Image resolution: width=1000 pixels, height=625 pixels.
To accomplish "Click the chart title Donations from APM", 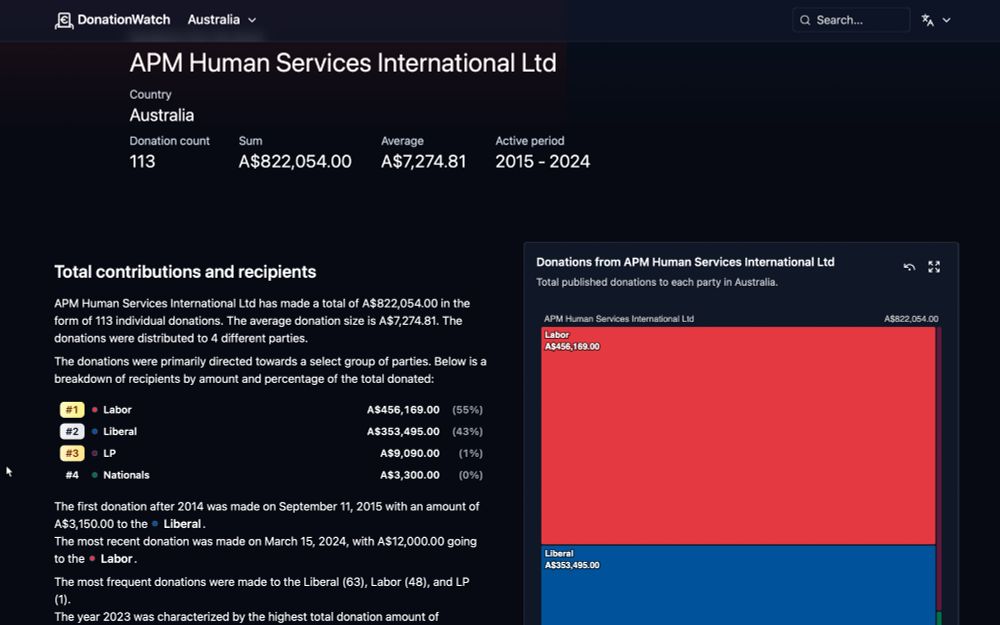I will [x=685, y=262].
